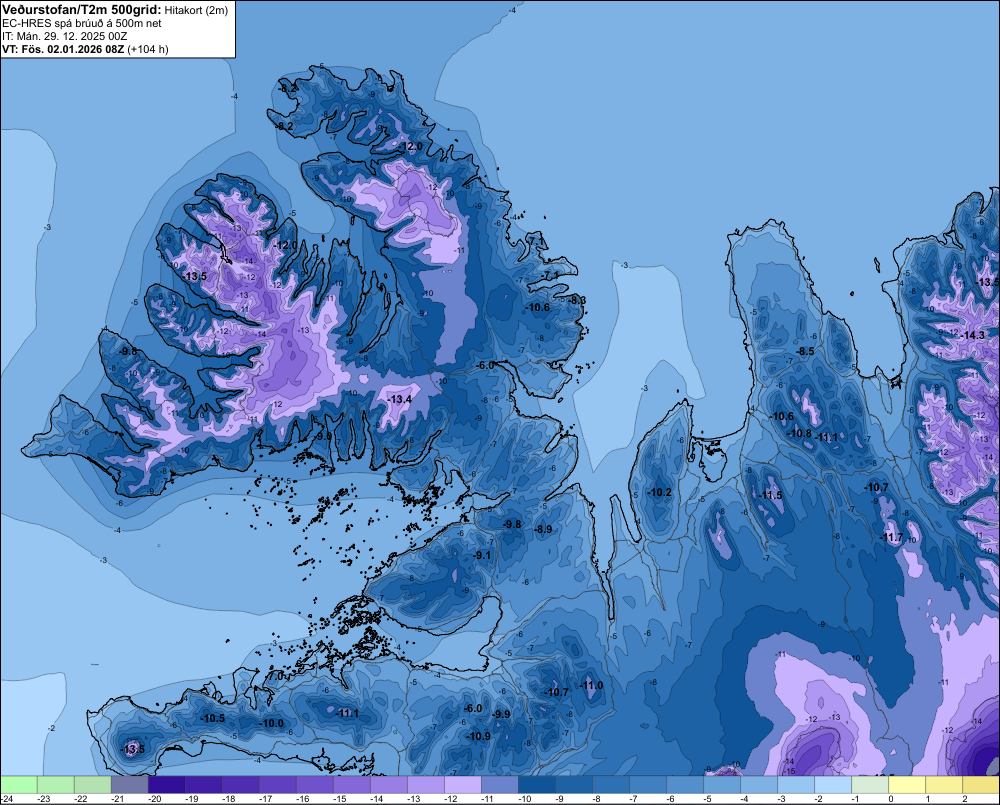Click the -19 label on the color scale
Screen dimensions: 1000x805
(191, 799)
